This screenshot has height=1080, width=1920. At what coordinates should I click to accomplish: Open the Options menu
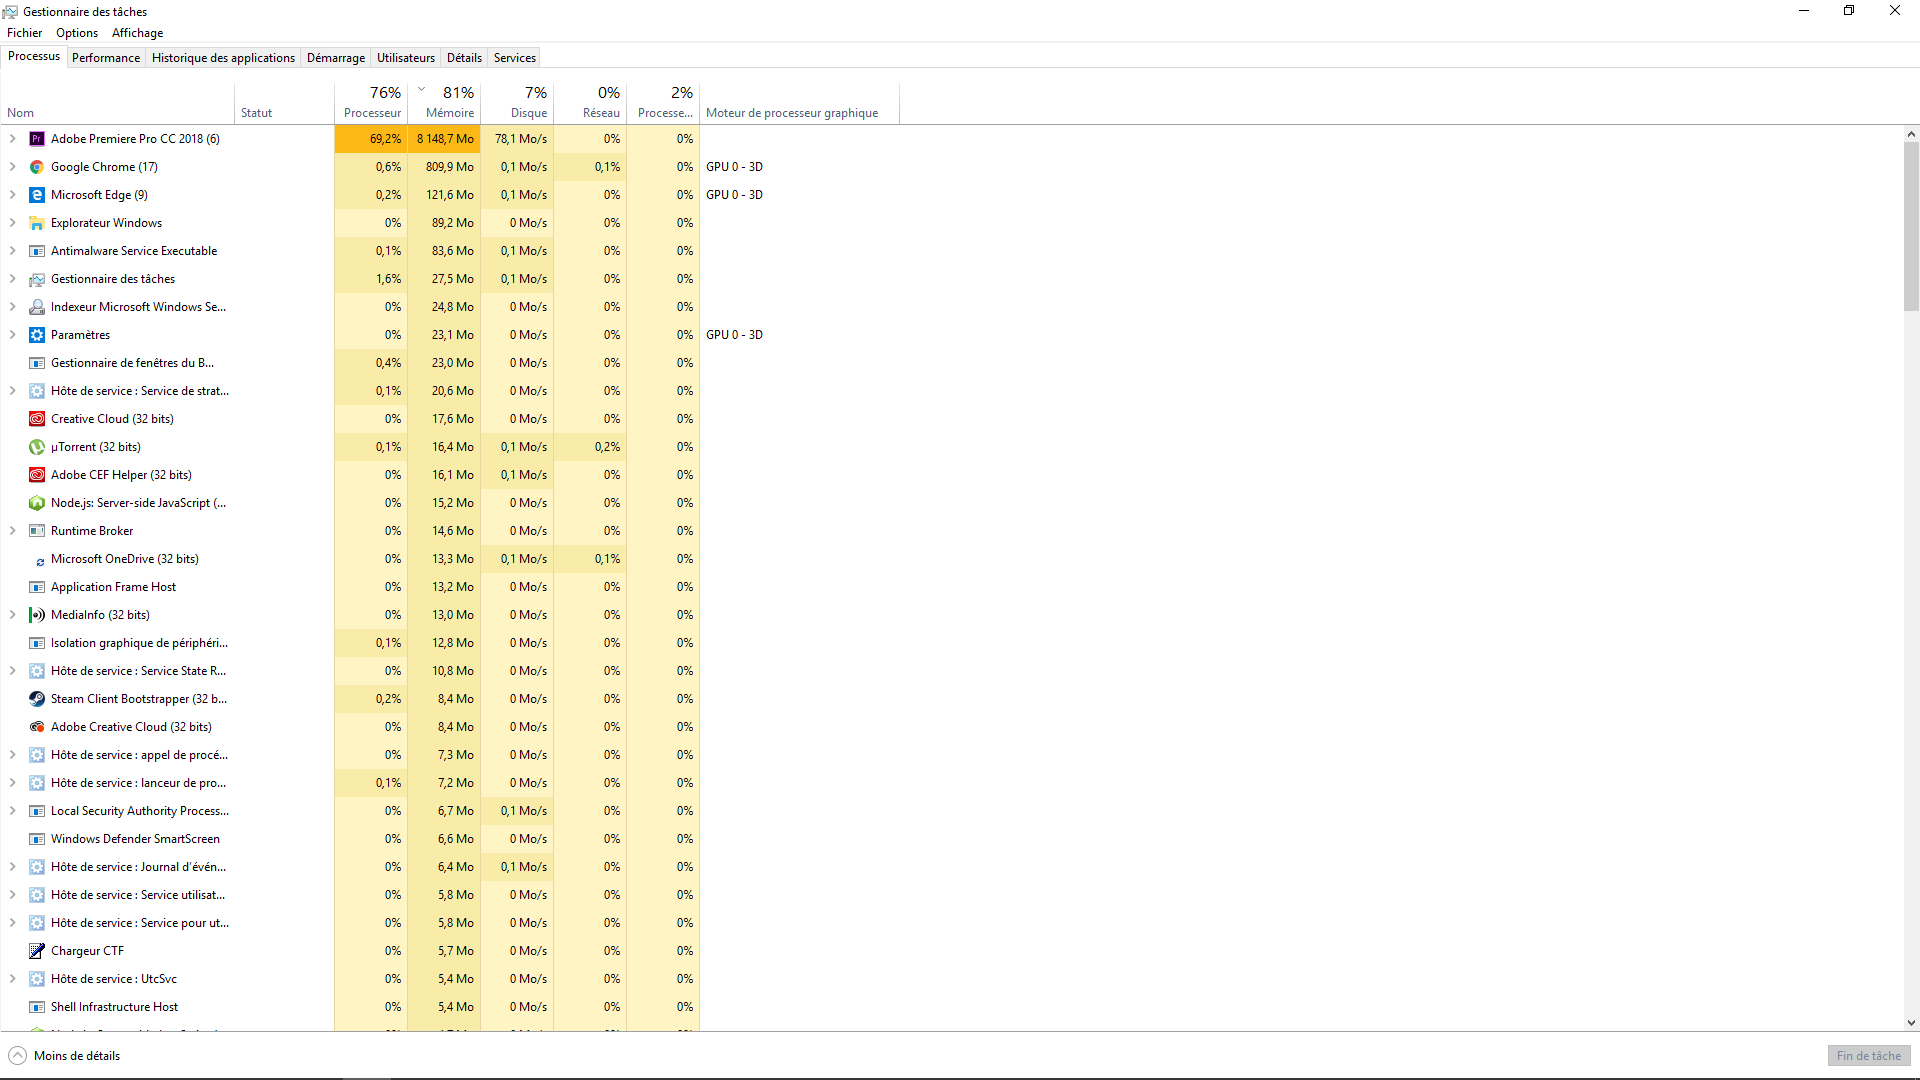(77, 33)
